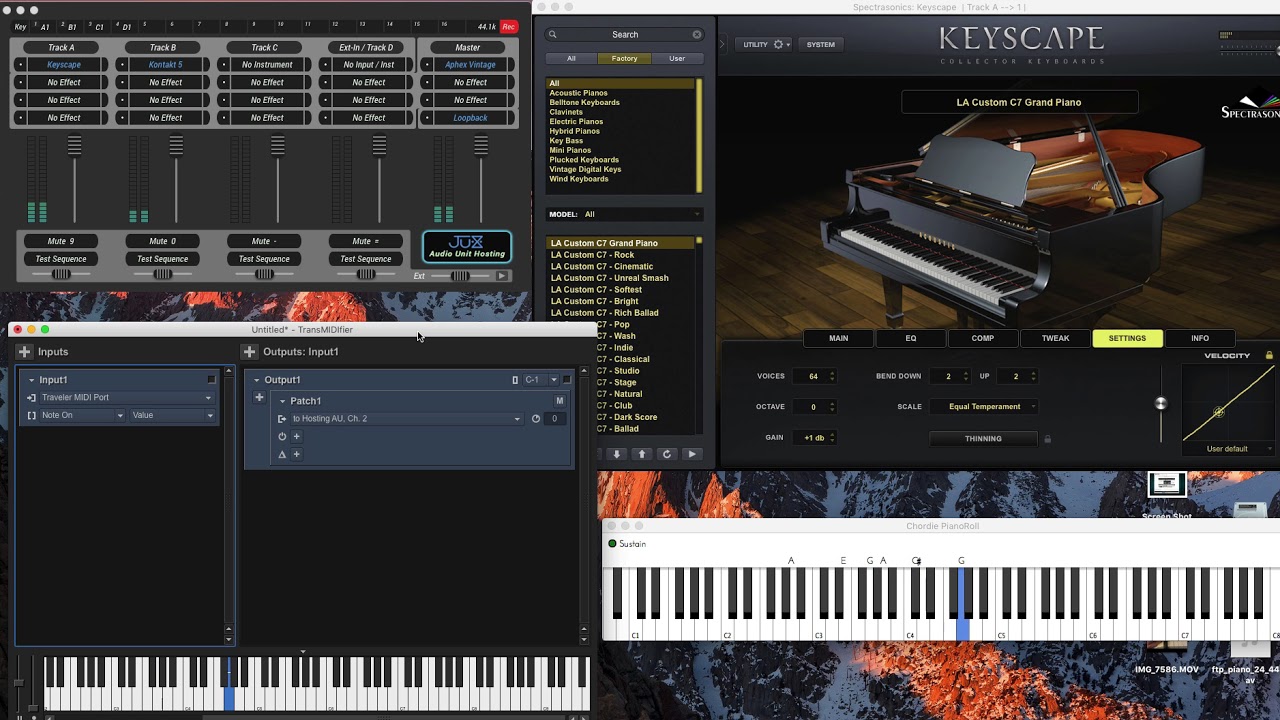Toggle the bypass dot beside Kontakt 5 slot

122,65
